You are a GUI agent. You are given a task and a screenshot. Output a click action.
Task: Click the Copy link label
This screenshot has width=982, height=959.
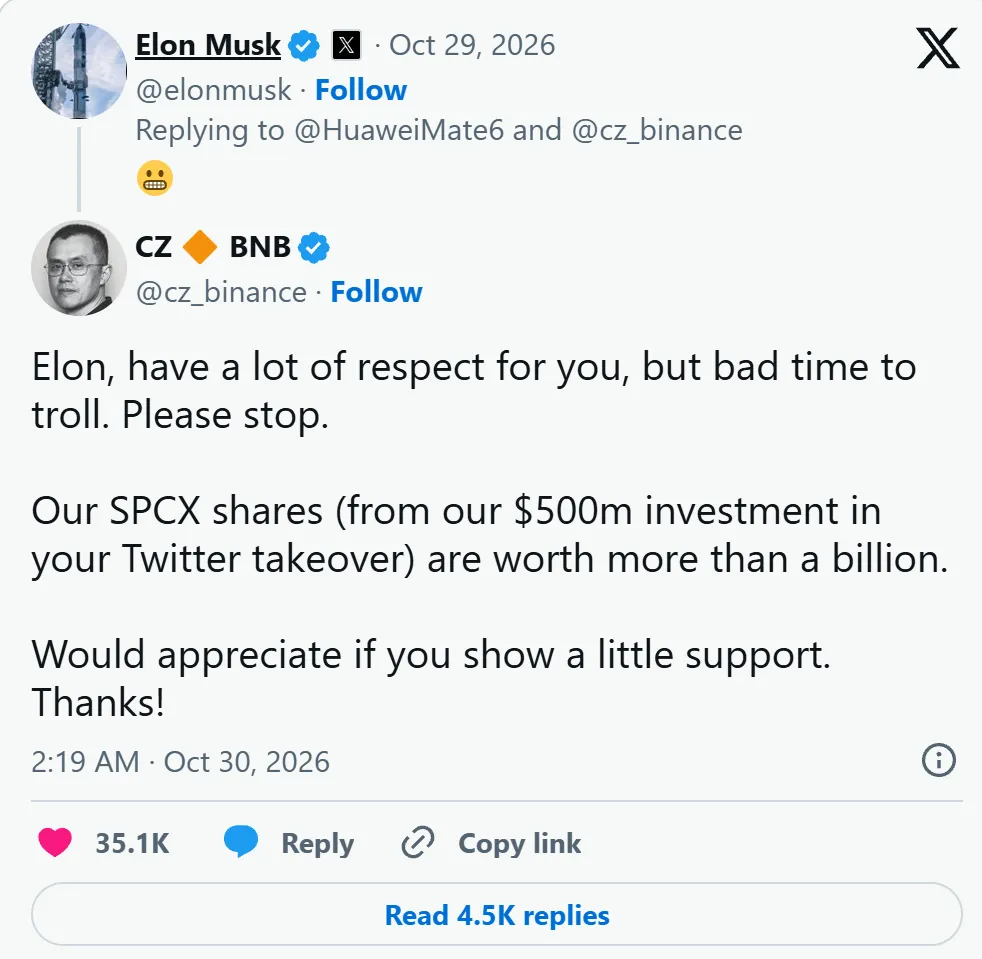pyautogui.click(x=520, y=843)
